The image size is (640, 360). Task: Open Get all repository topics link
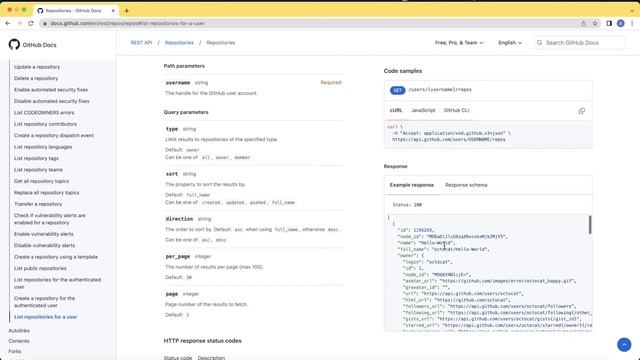42,181
